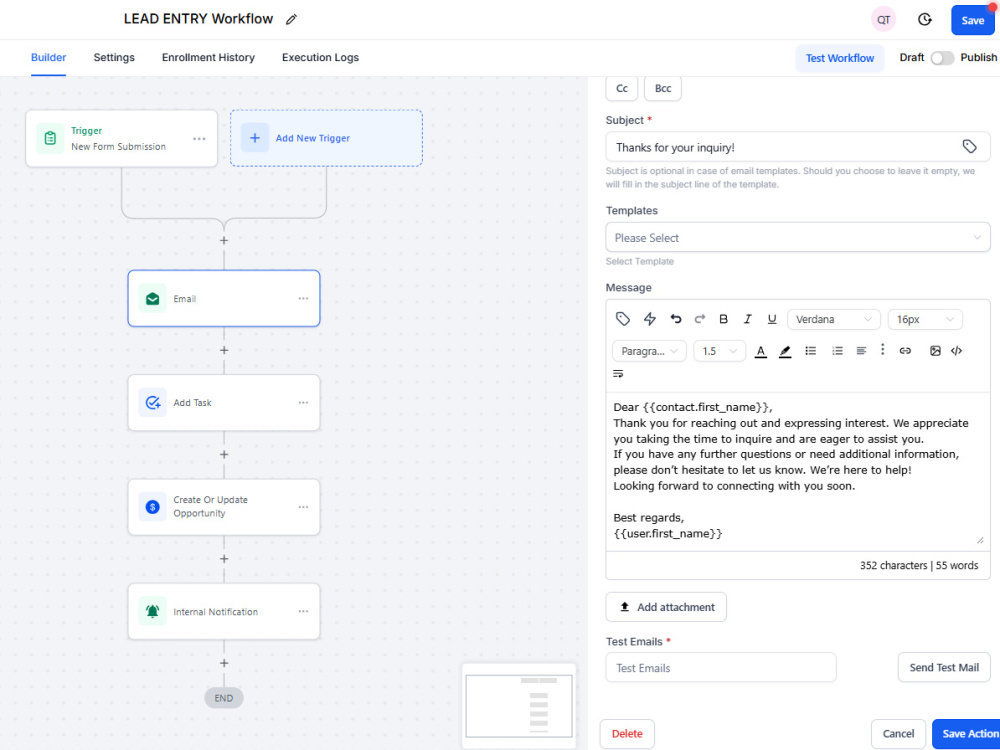Screen dimensions: 1000x750
Task: Open the Execution Logs tab
Action: point(320,57)
